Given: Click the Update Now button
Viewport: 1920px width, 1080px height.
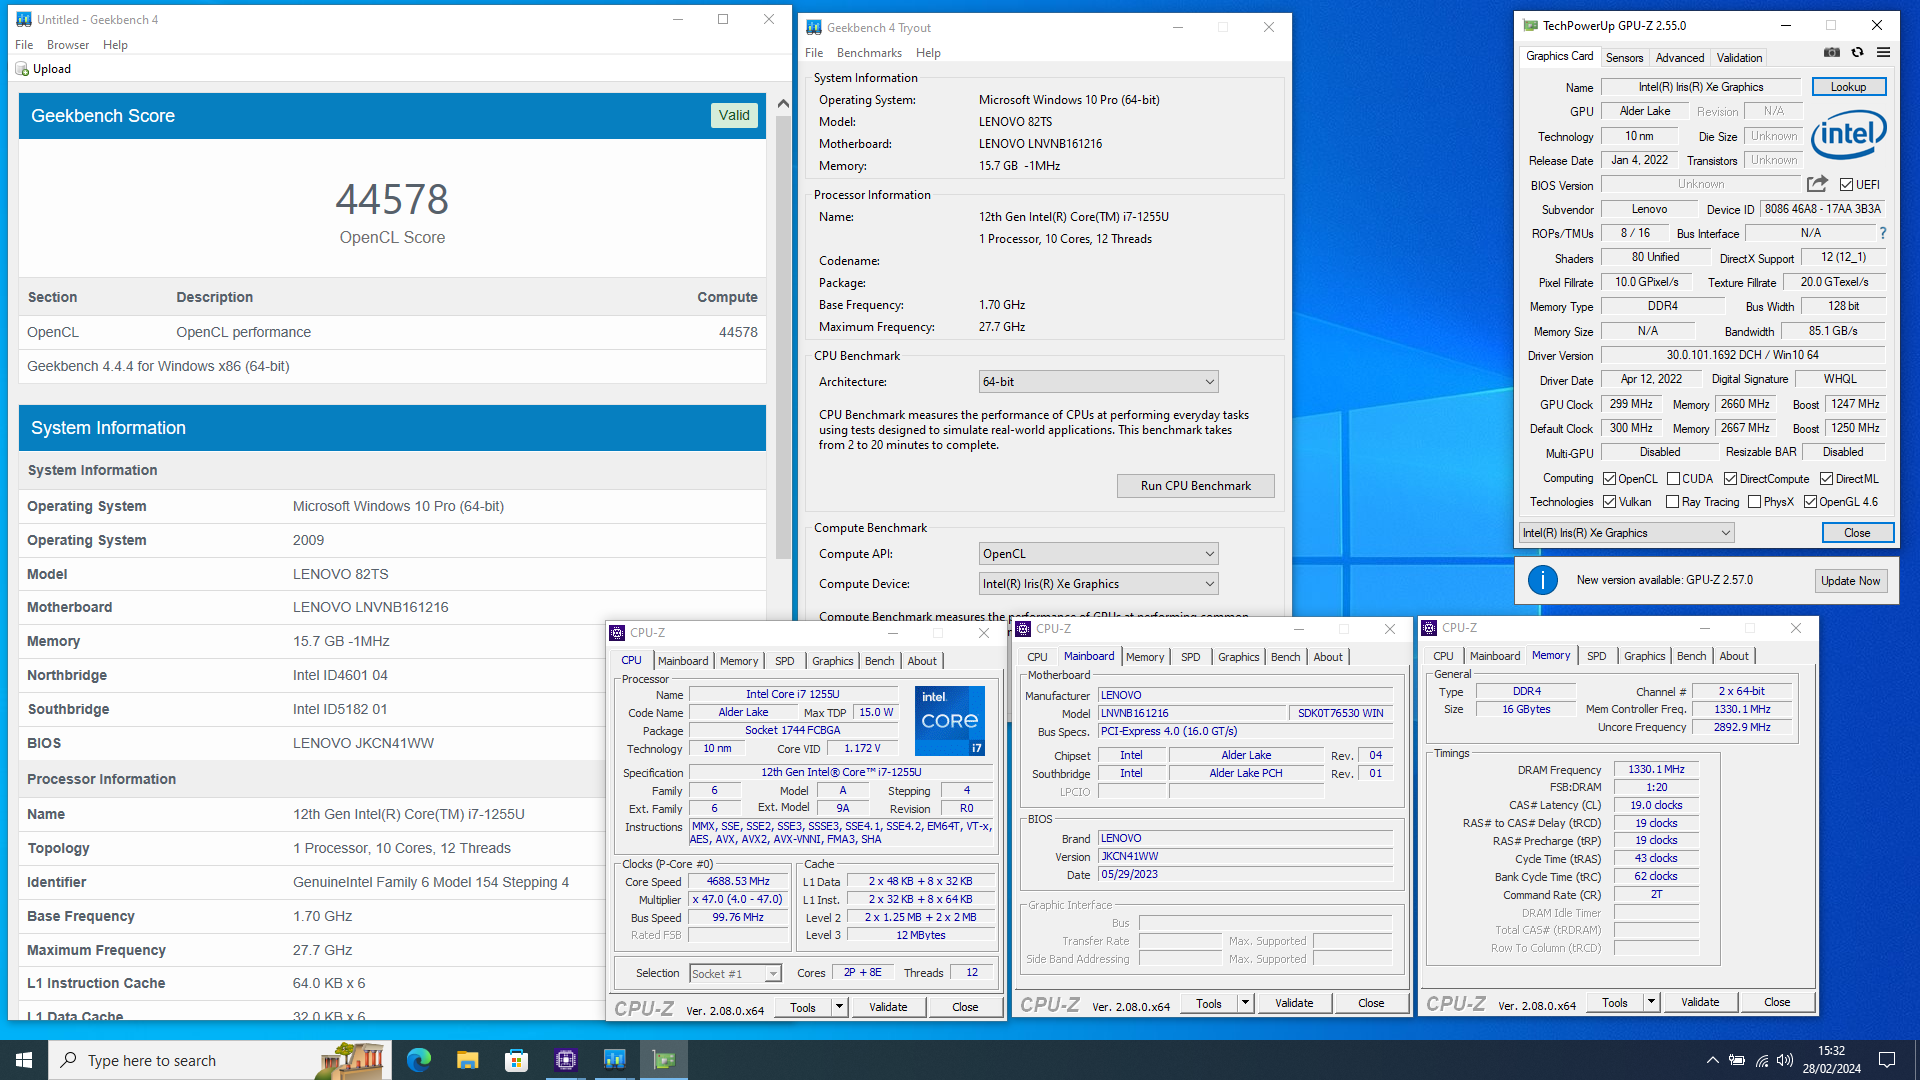Looking at the screenshot, I should click(x=1851, y=581).
